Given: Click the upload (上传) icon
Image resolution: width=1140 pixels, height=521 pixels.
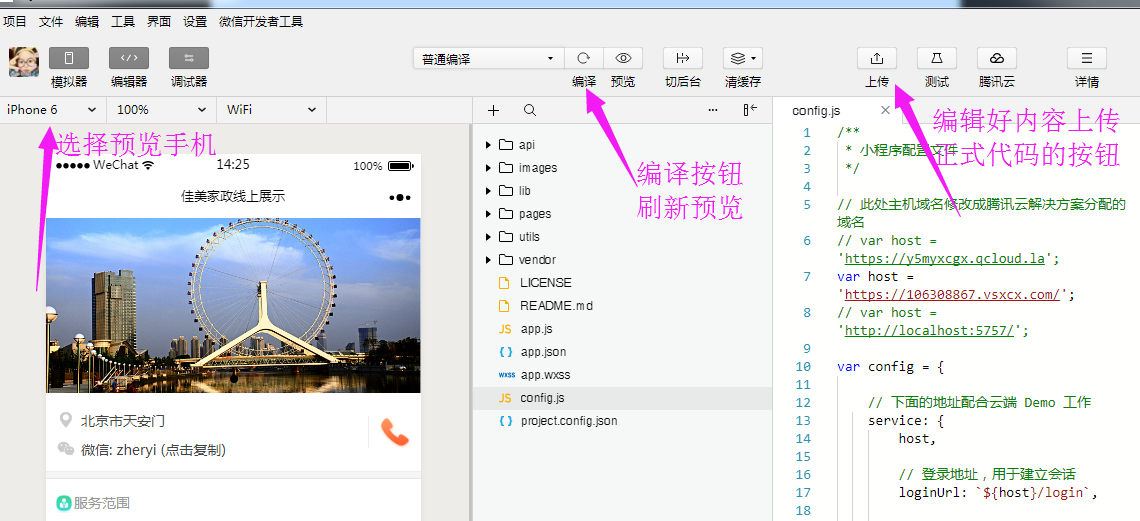Looking at the screenshot, I should point(877,58).
